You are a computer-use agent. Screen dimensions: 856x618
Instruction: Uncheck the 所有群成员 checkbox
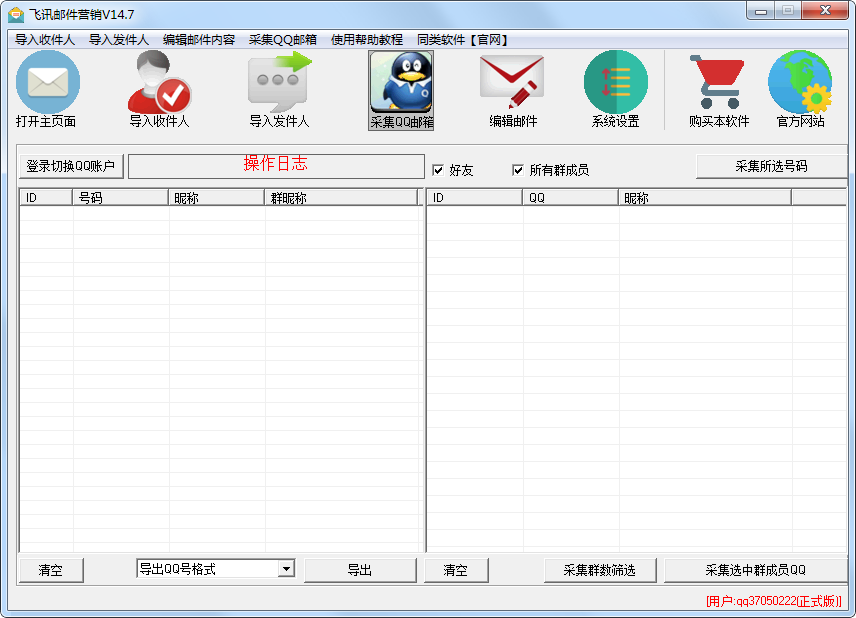(518, 170)
